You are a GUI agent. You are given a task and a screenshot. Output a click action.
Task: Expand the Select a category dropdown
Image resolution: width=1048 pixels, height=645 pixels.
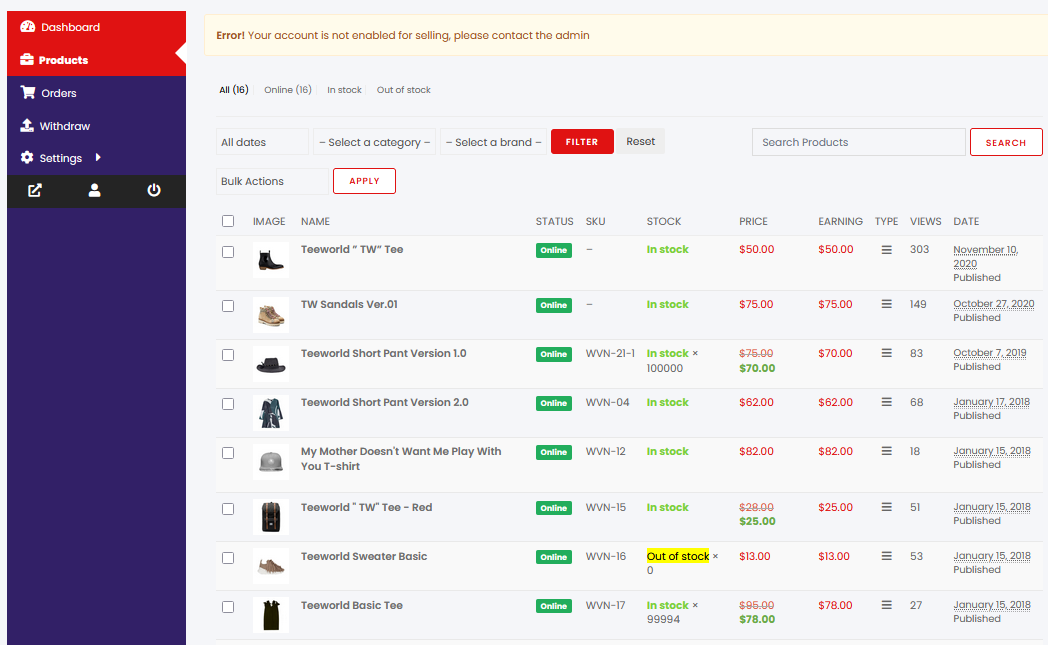374,142
